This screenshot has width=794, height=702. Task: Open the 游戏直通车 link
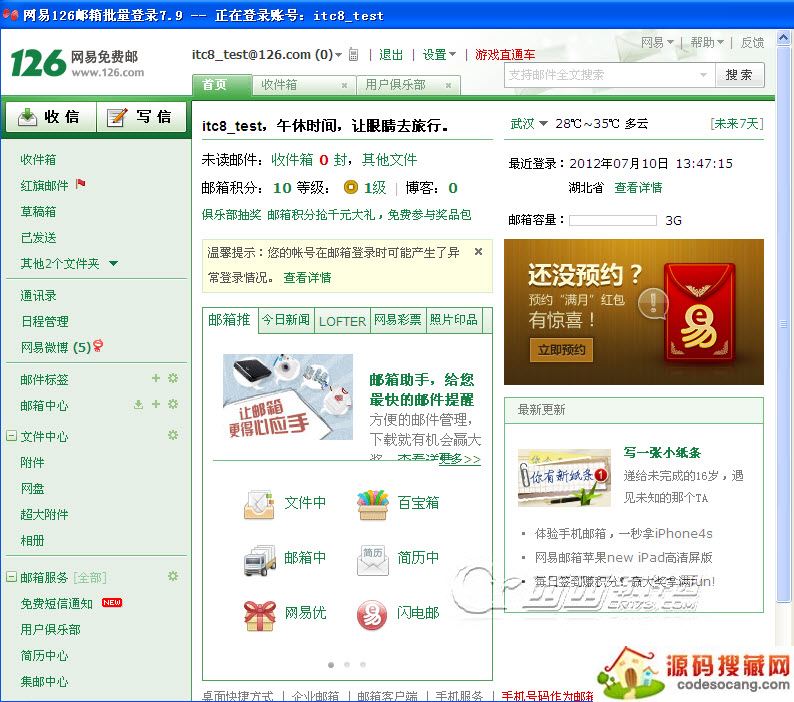click(505, 55)
